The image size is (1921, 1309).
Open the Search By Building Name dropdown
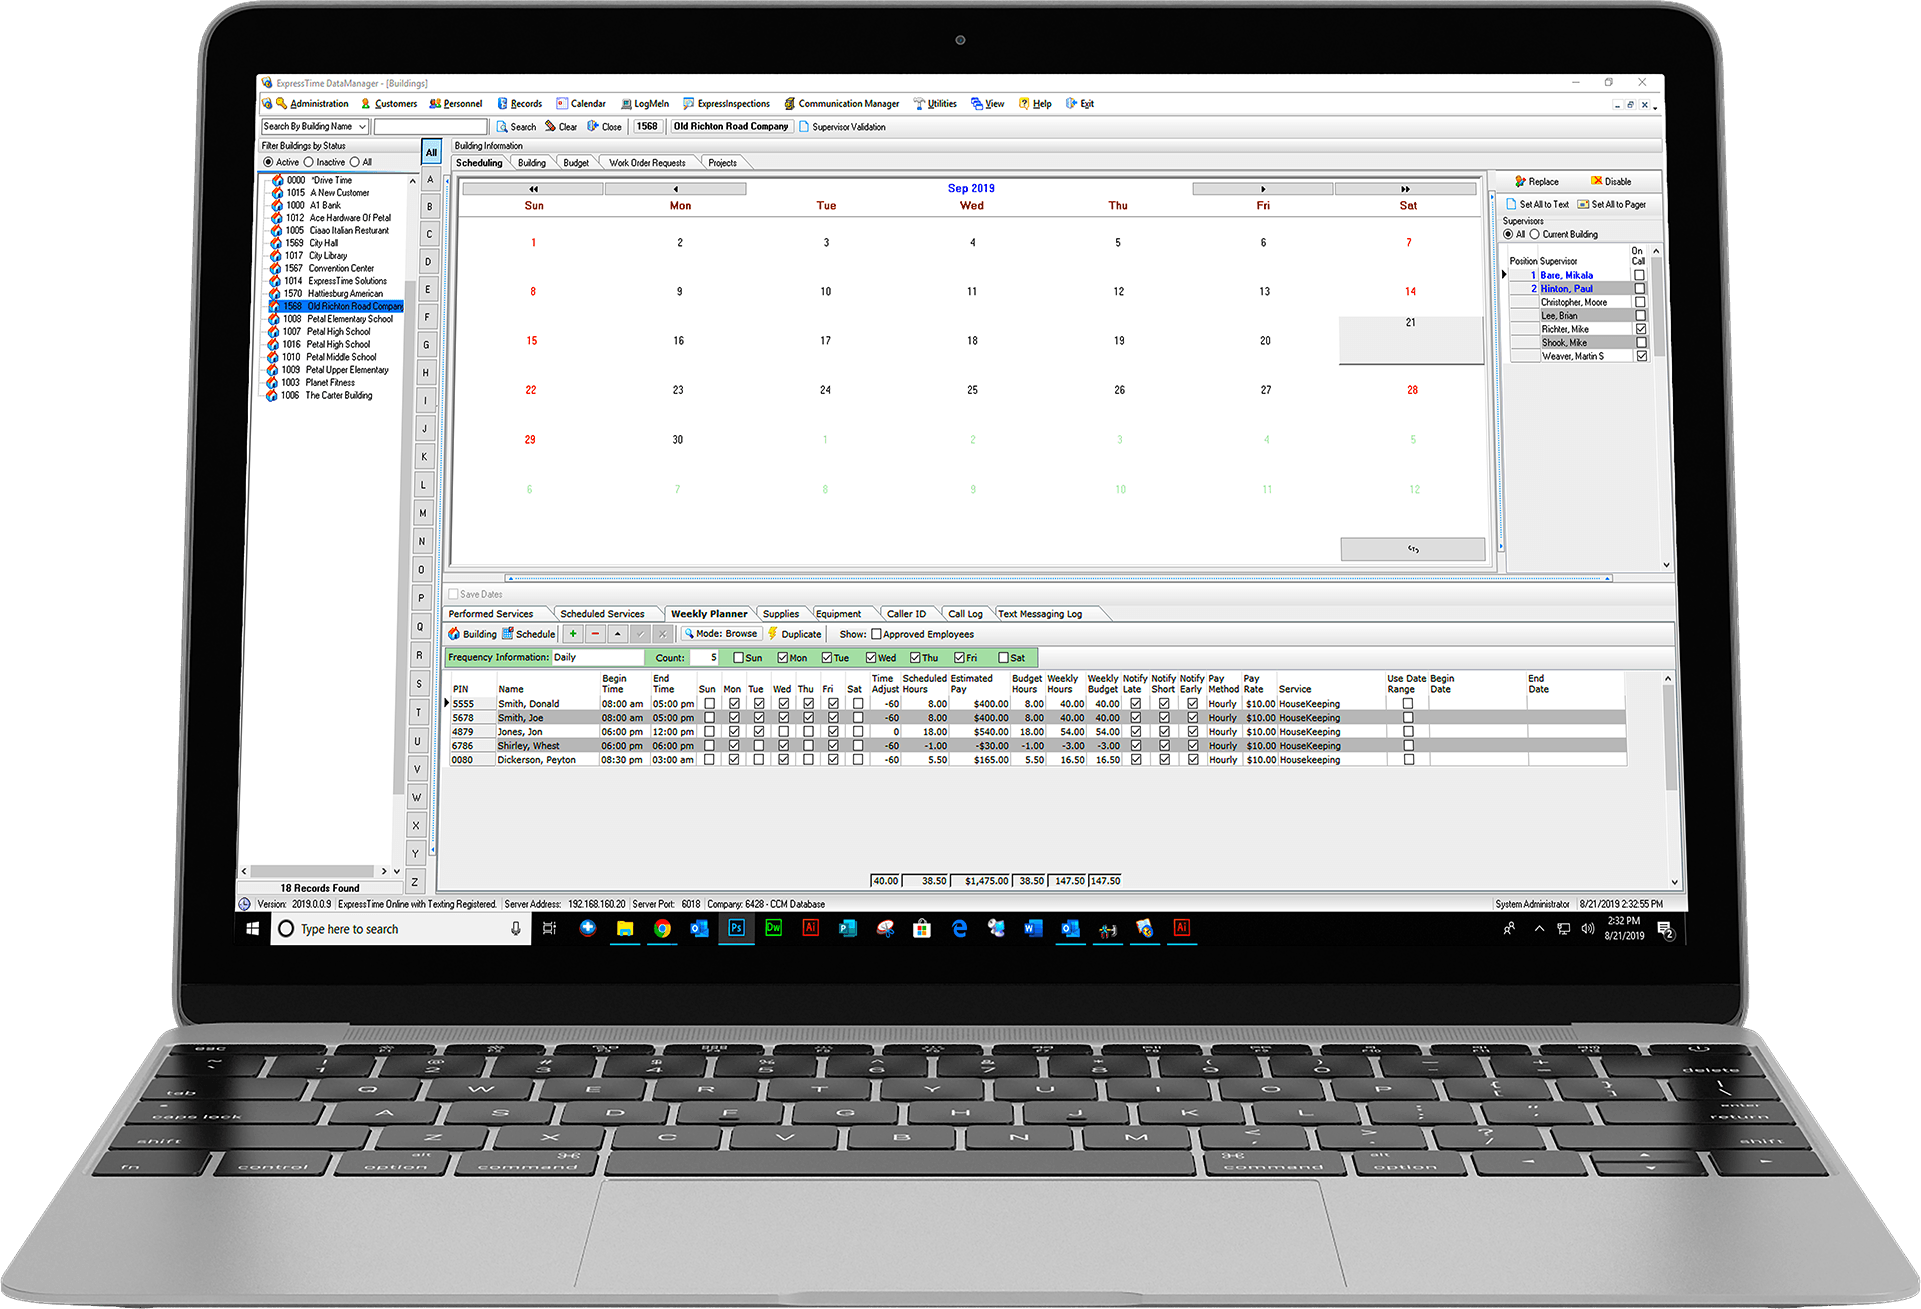(x=362, y=127)
